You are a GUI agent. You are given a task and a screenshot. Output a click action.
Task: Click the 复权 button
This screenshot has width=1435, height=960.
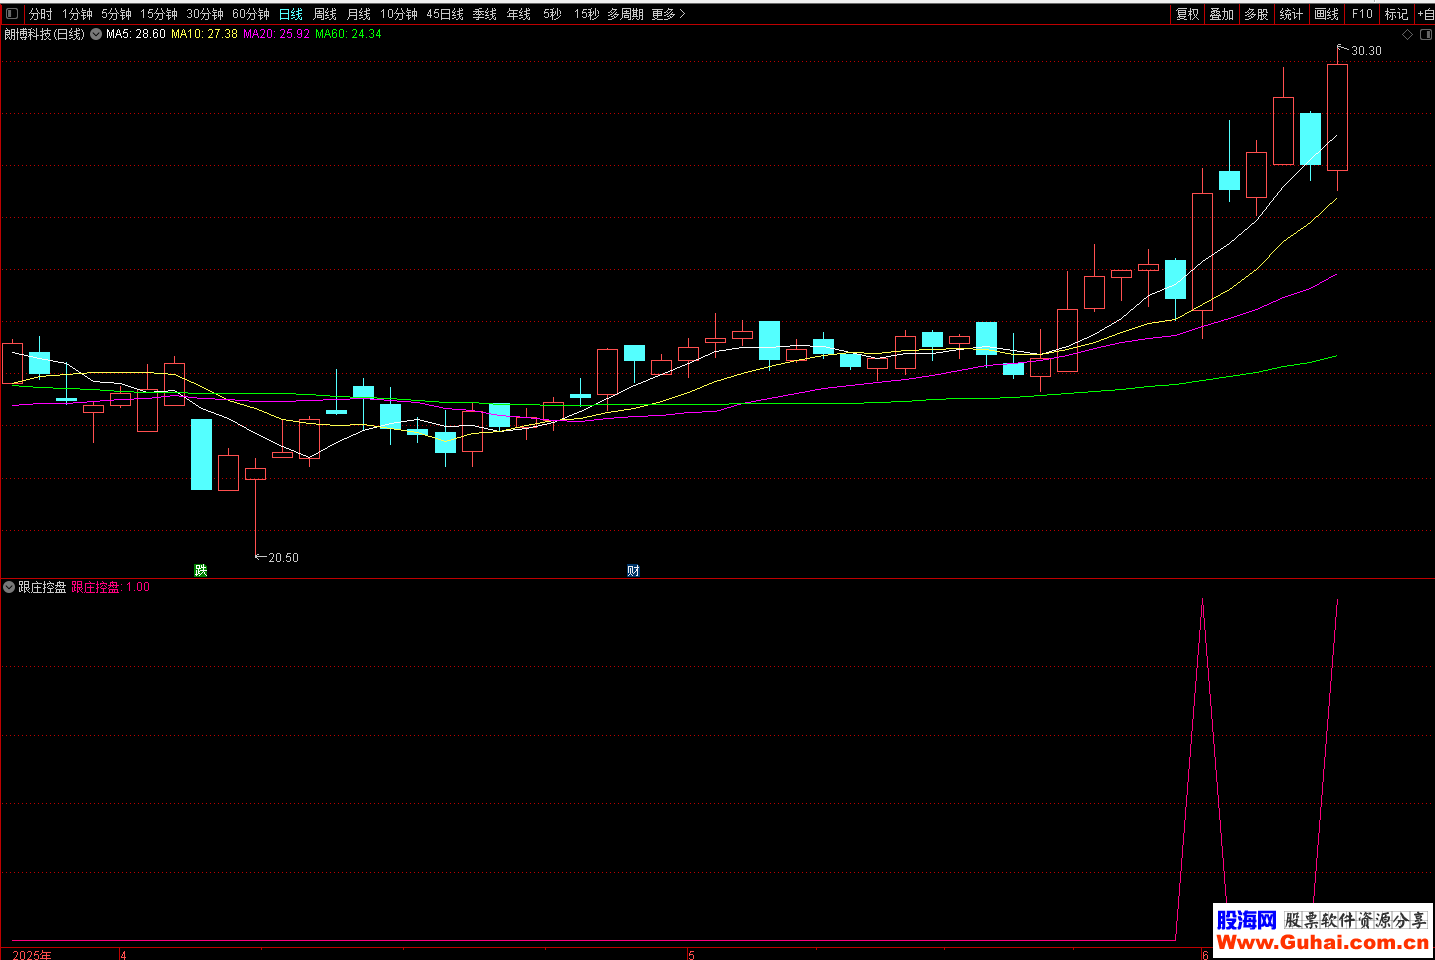[x=1188, y=14]
